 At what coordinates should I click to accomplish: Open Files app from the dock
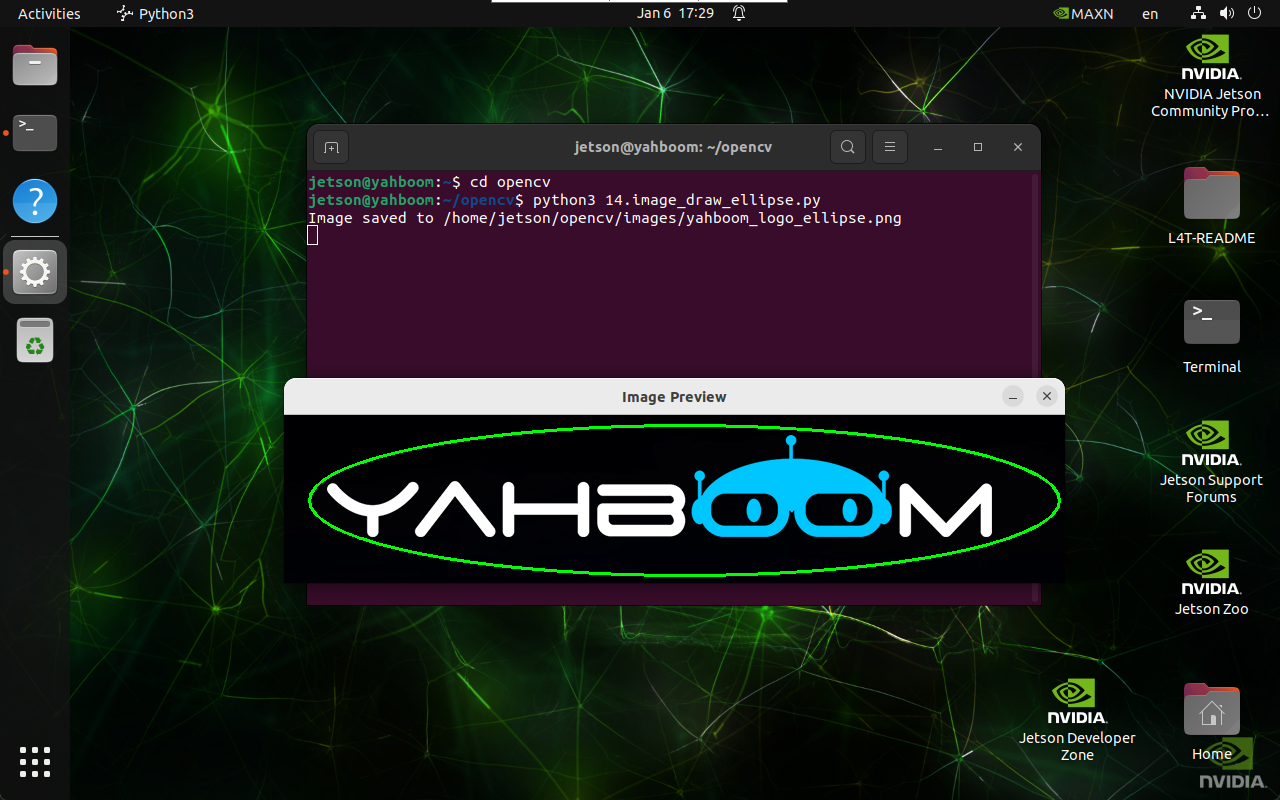coord(35,66)
